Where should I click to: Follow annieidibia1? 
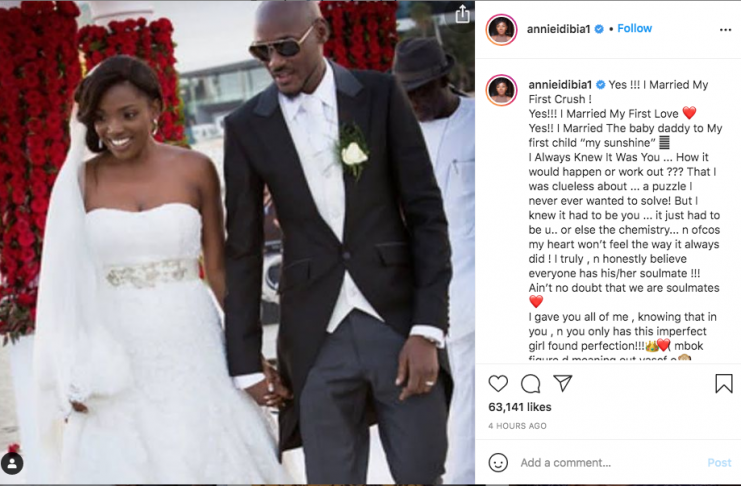(x=634, y=28)
